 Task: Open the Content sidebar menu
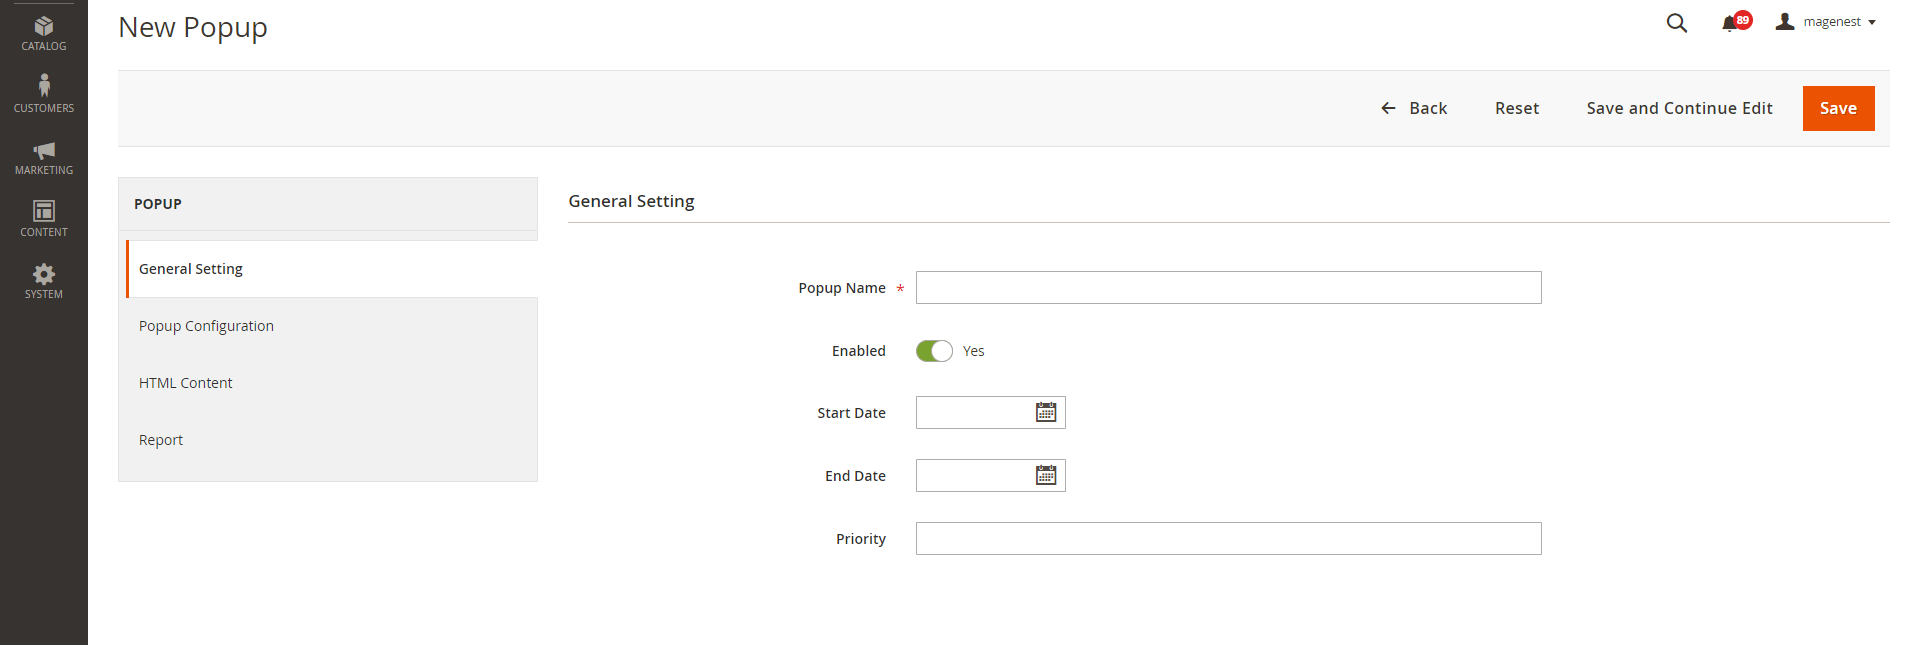pos(44,218)
